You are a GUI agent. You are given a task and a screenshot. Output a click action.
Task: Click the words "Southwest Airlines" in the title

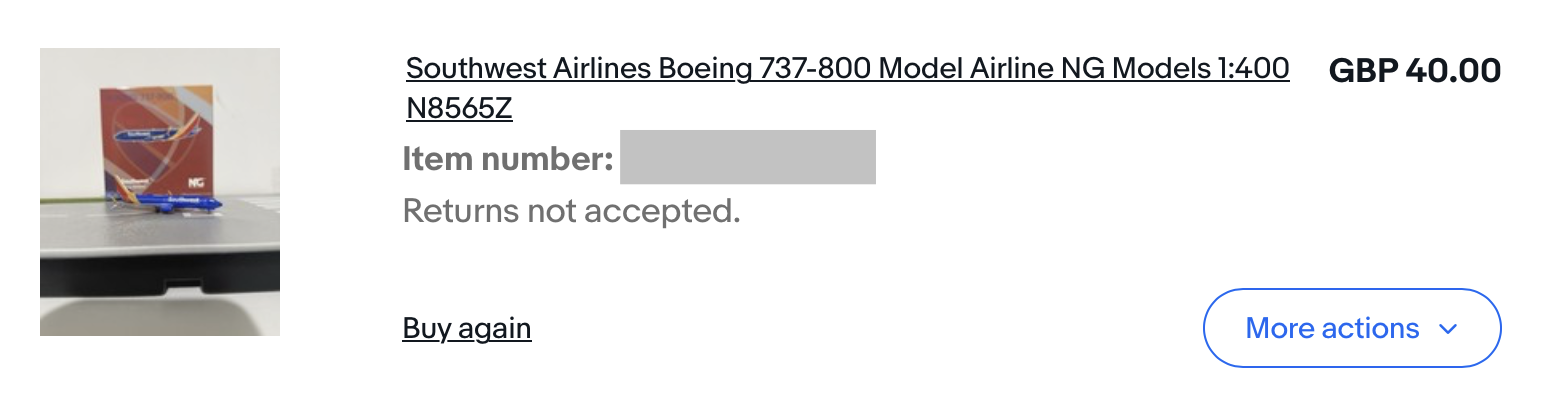tap(528, 69)
